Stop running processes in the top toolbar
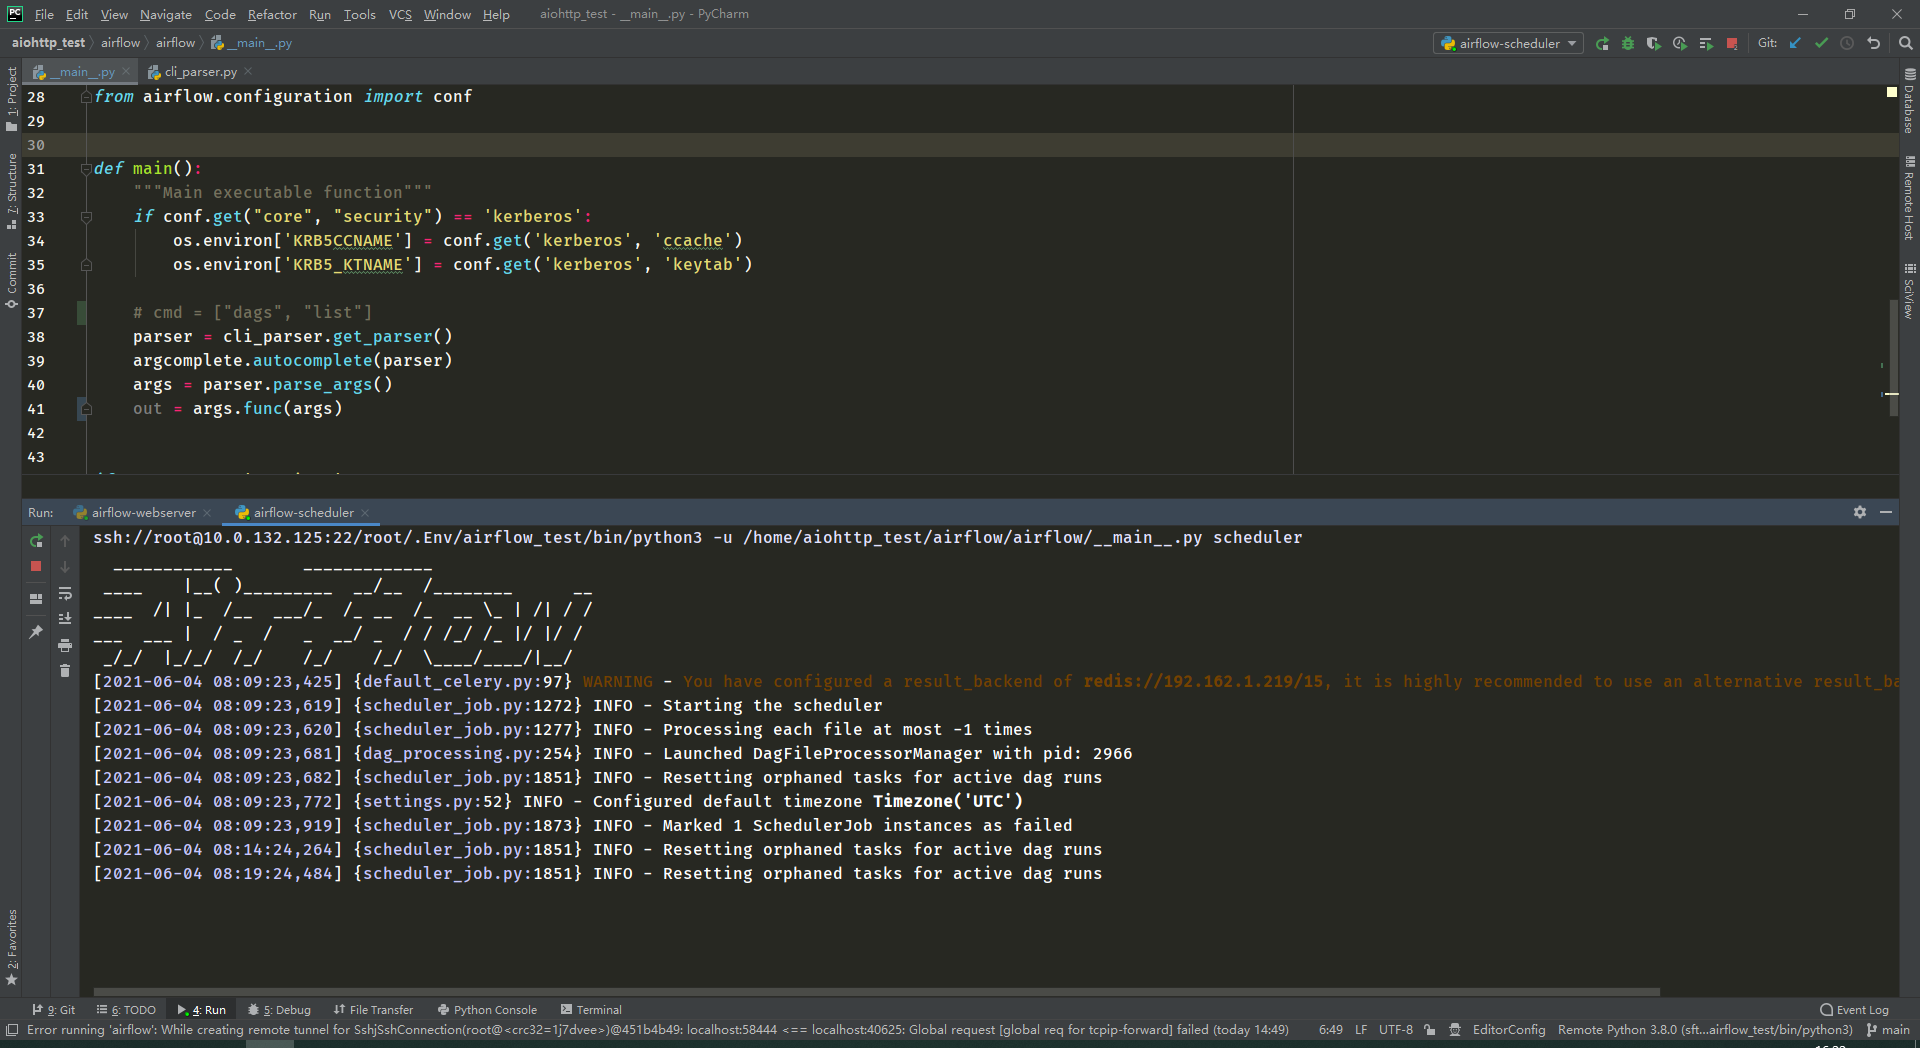The width and height of the screenshot is (1920, 1048). (1732, 43)
